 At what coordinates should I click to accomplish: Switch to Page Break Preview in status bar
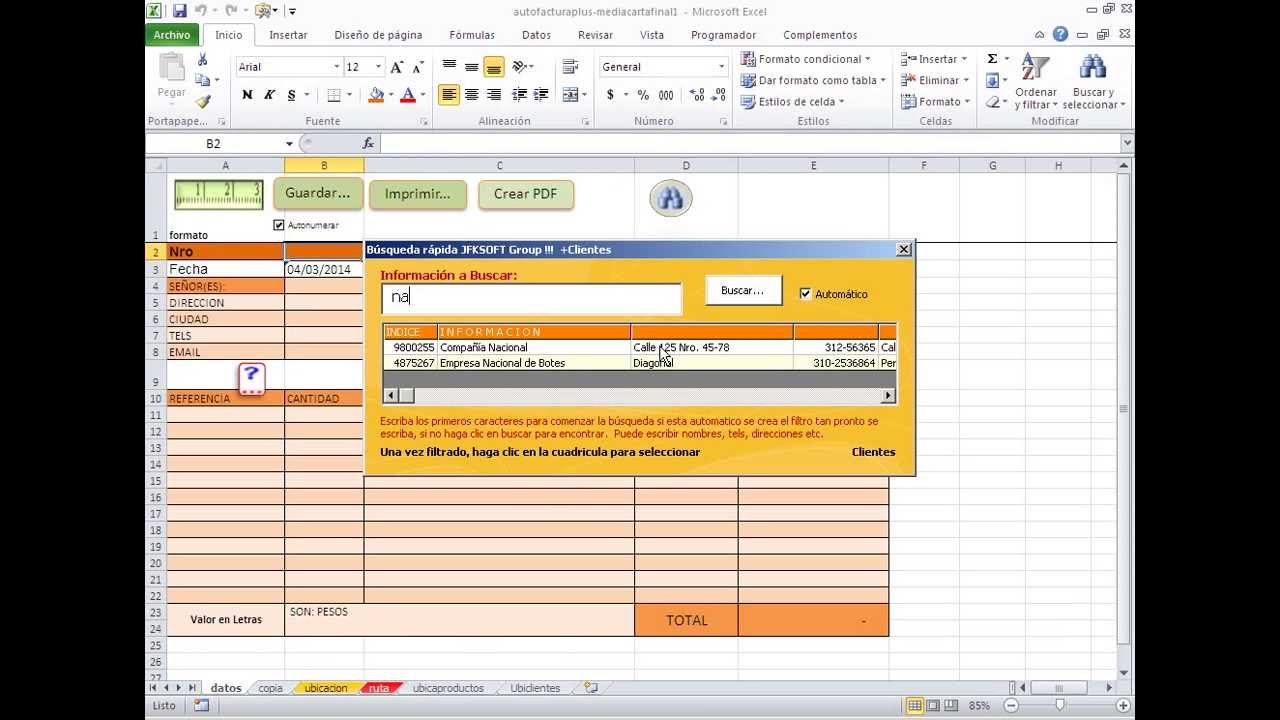[x=950, y=705]
